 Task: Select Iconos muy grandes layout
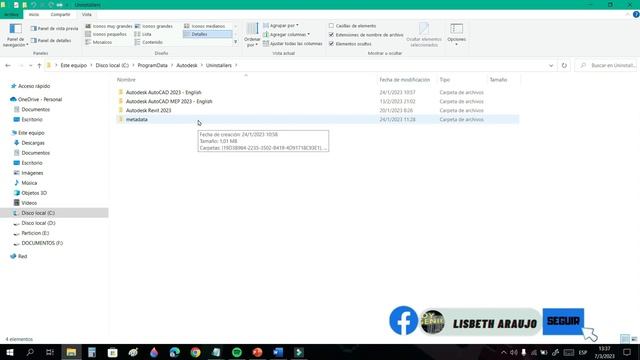109,26
